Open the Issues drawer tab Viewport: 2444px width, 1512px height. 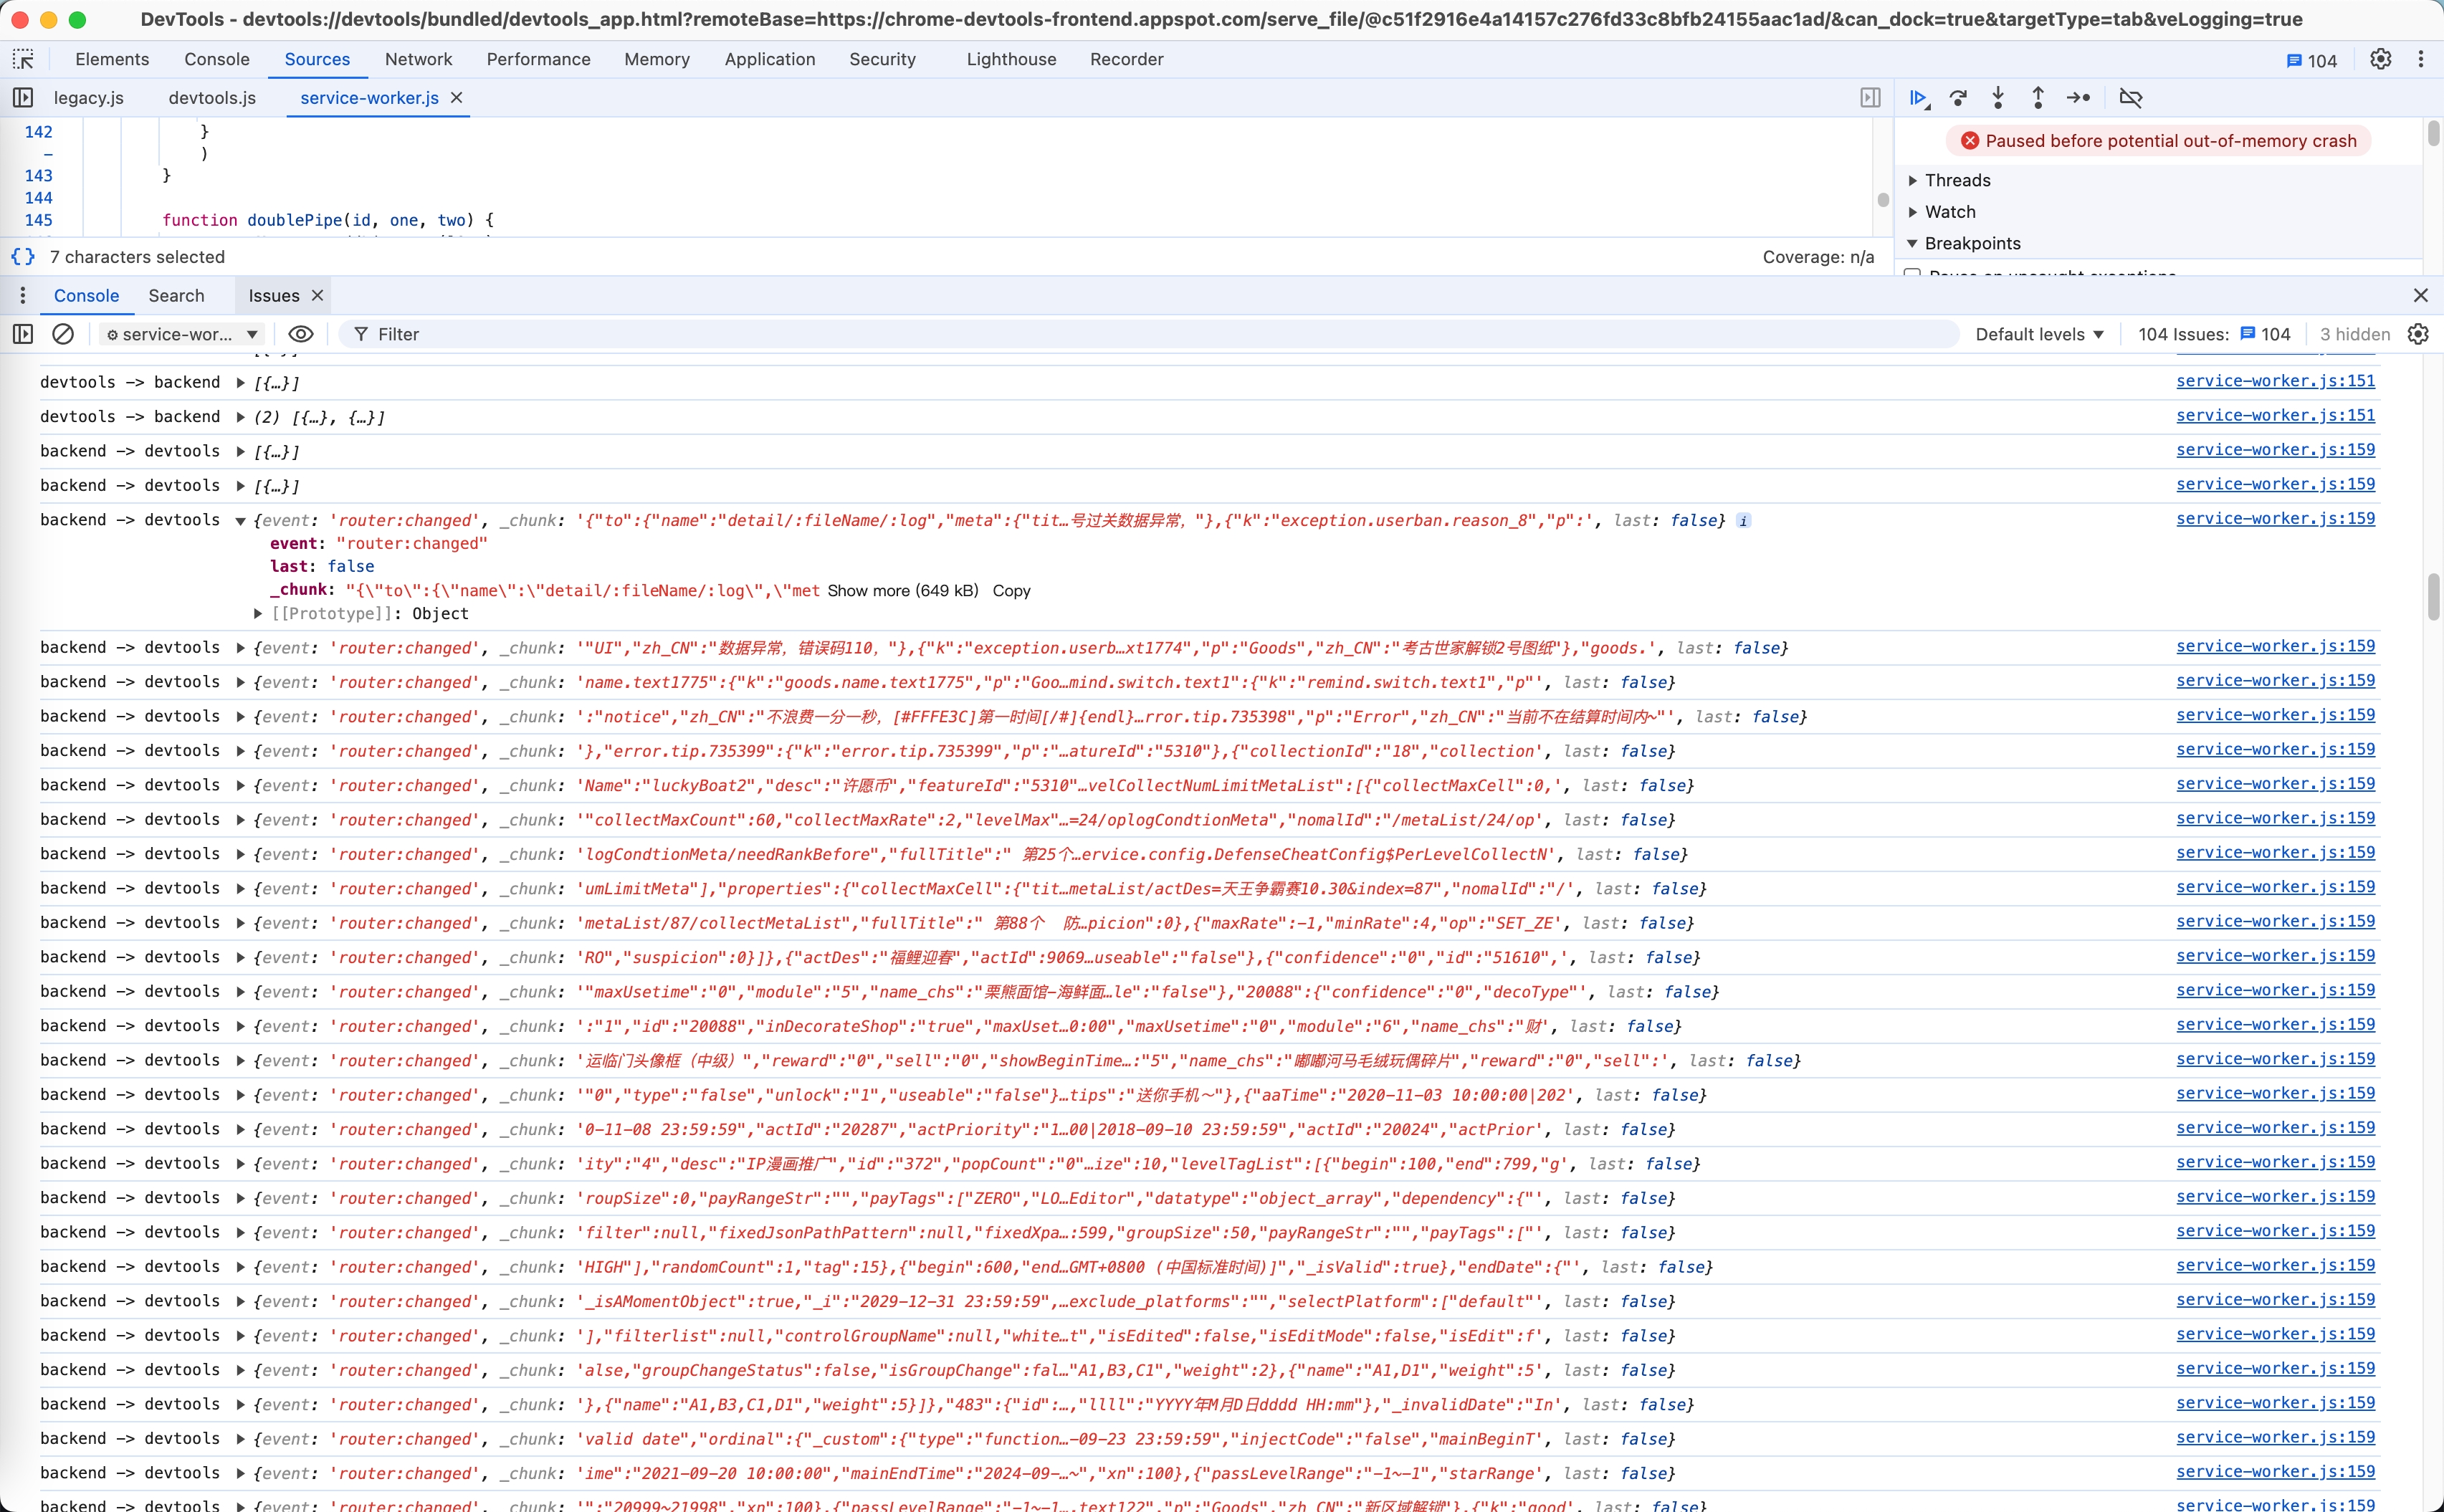tap(273, 296)
